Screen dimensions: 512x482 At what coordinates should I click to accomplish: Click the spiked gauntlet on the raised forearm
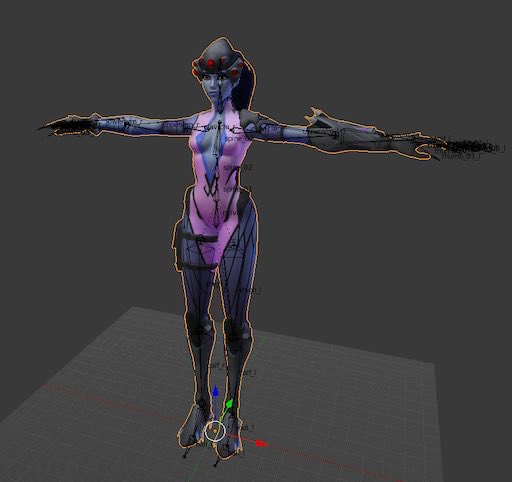(347, 132)
